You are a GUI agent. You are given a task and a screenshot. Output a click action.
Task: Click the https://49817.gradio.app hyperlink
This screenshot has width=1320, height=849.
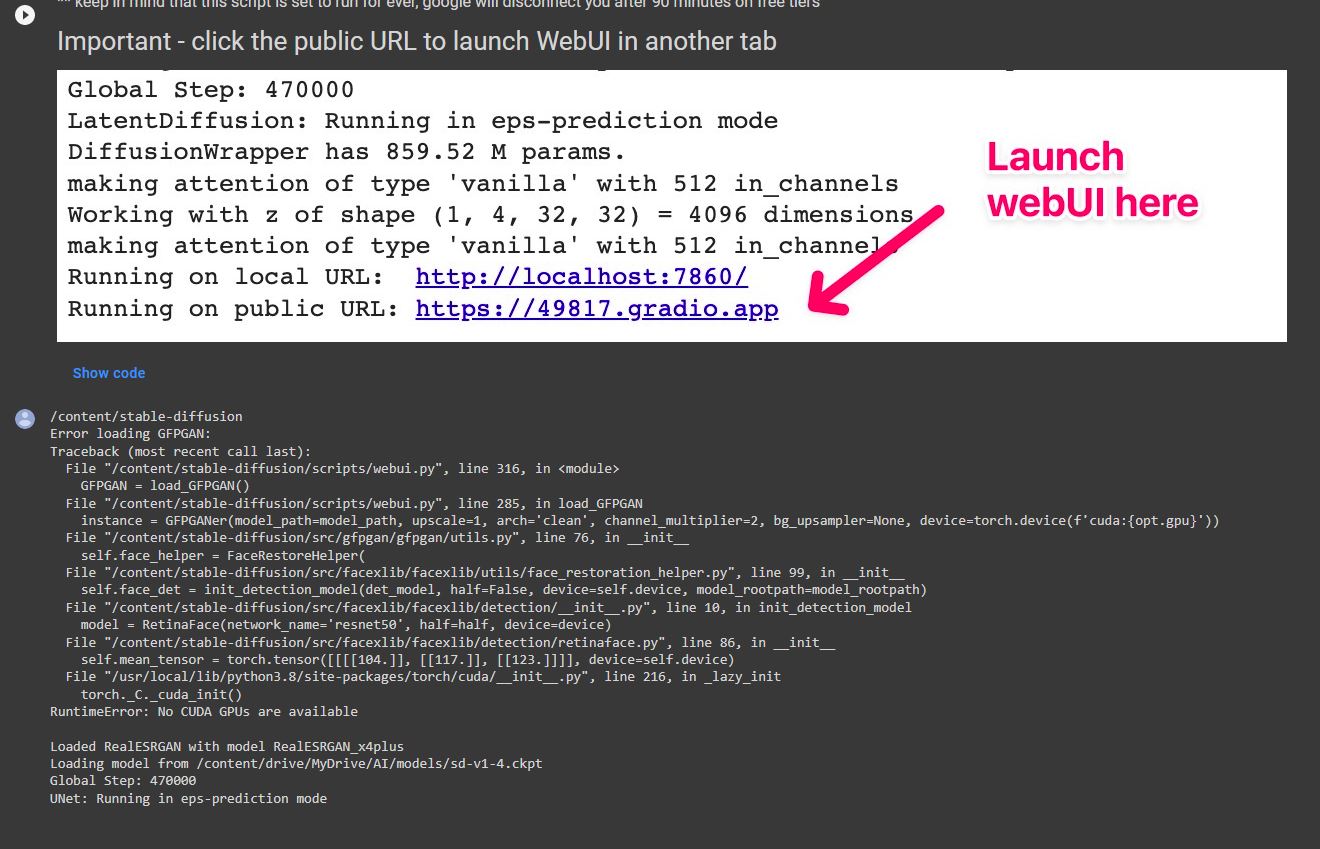coord(597,308)
